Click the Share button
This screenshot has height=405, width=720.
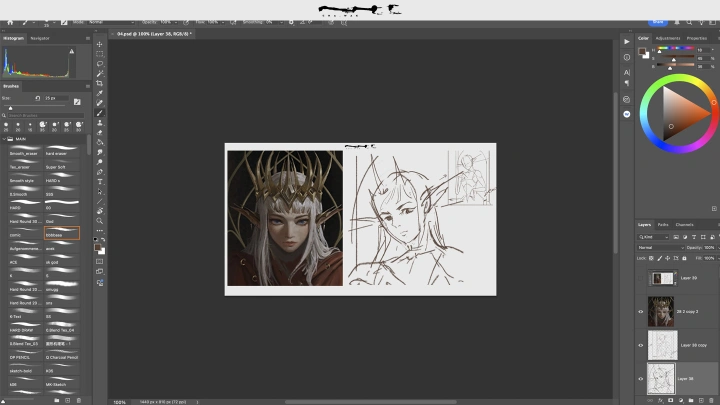click(658, 22)
